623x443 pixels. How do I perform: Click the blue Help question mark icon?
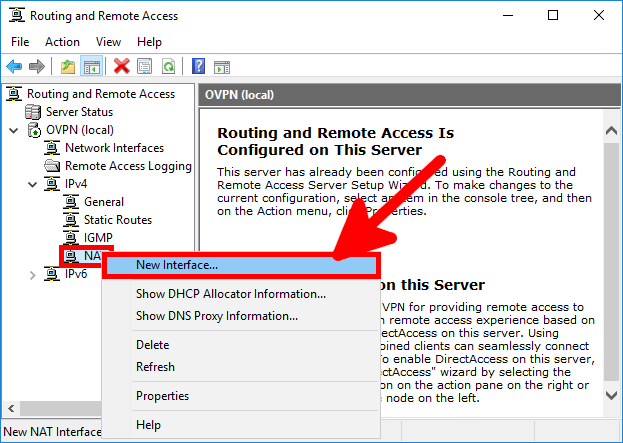pos(199,67)
